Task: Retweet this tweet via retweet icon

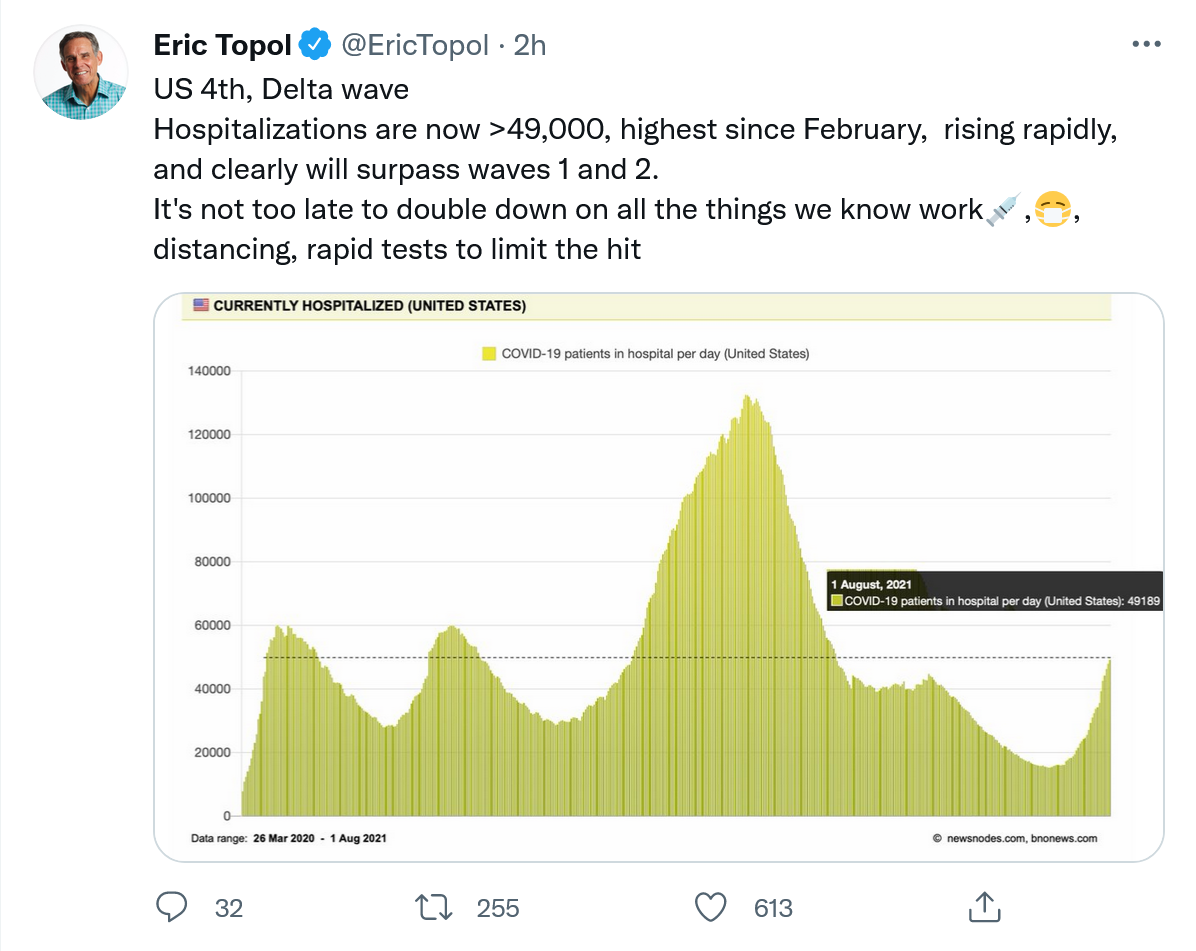Action: pos(436,907)
